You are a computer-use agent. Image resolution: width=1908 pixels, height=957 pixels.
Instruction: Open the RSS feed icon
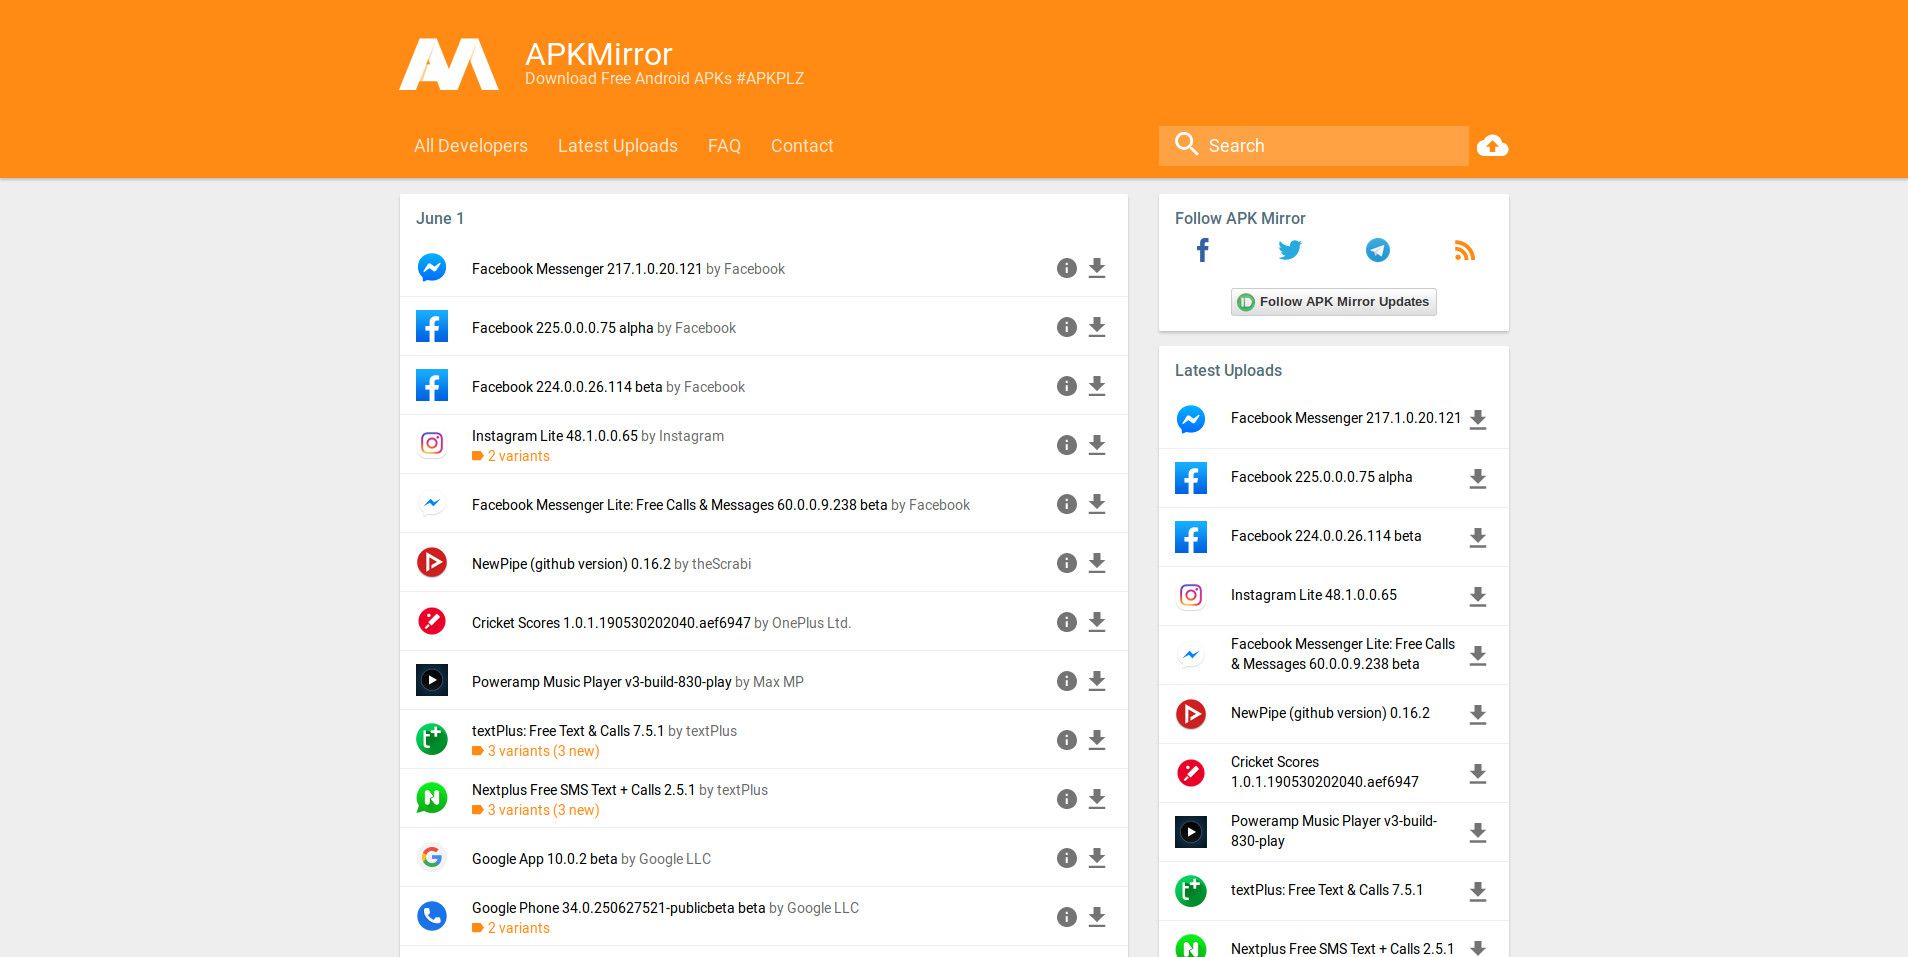point(1465,250)
